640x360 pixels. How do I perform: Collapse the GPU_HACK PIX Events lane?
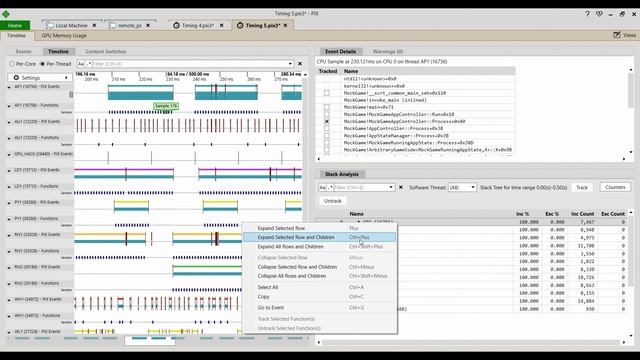9,154
